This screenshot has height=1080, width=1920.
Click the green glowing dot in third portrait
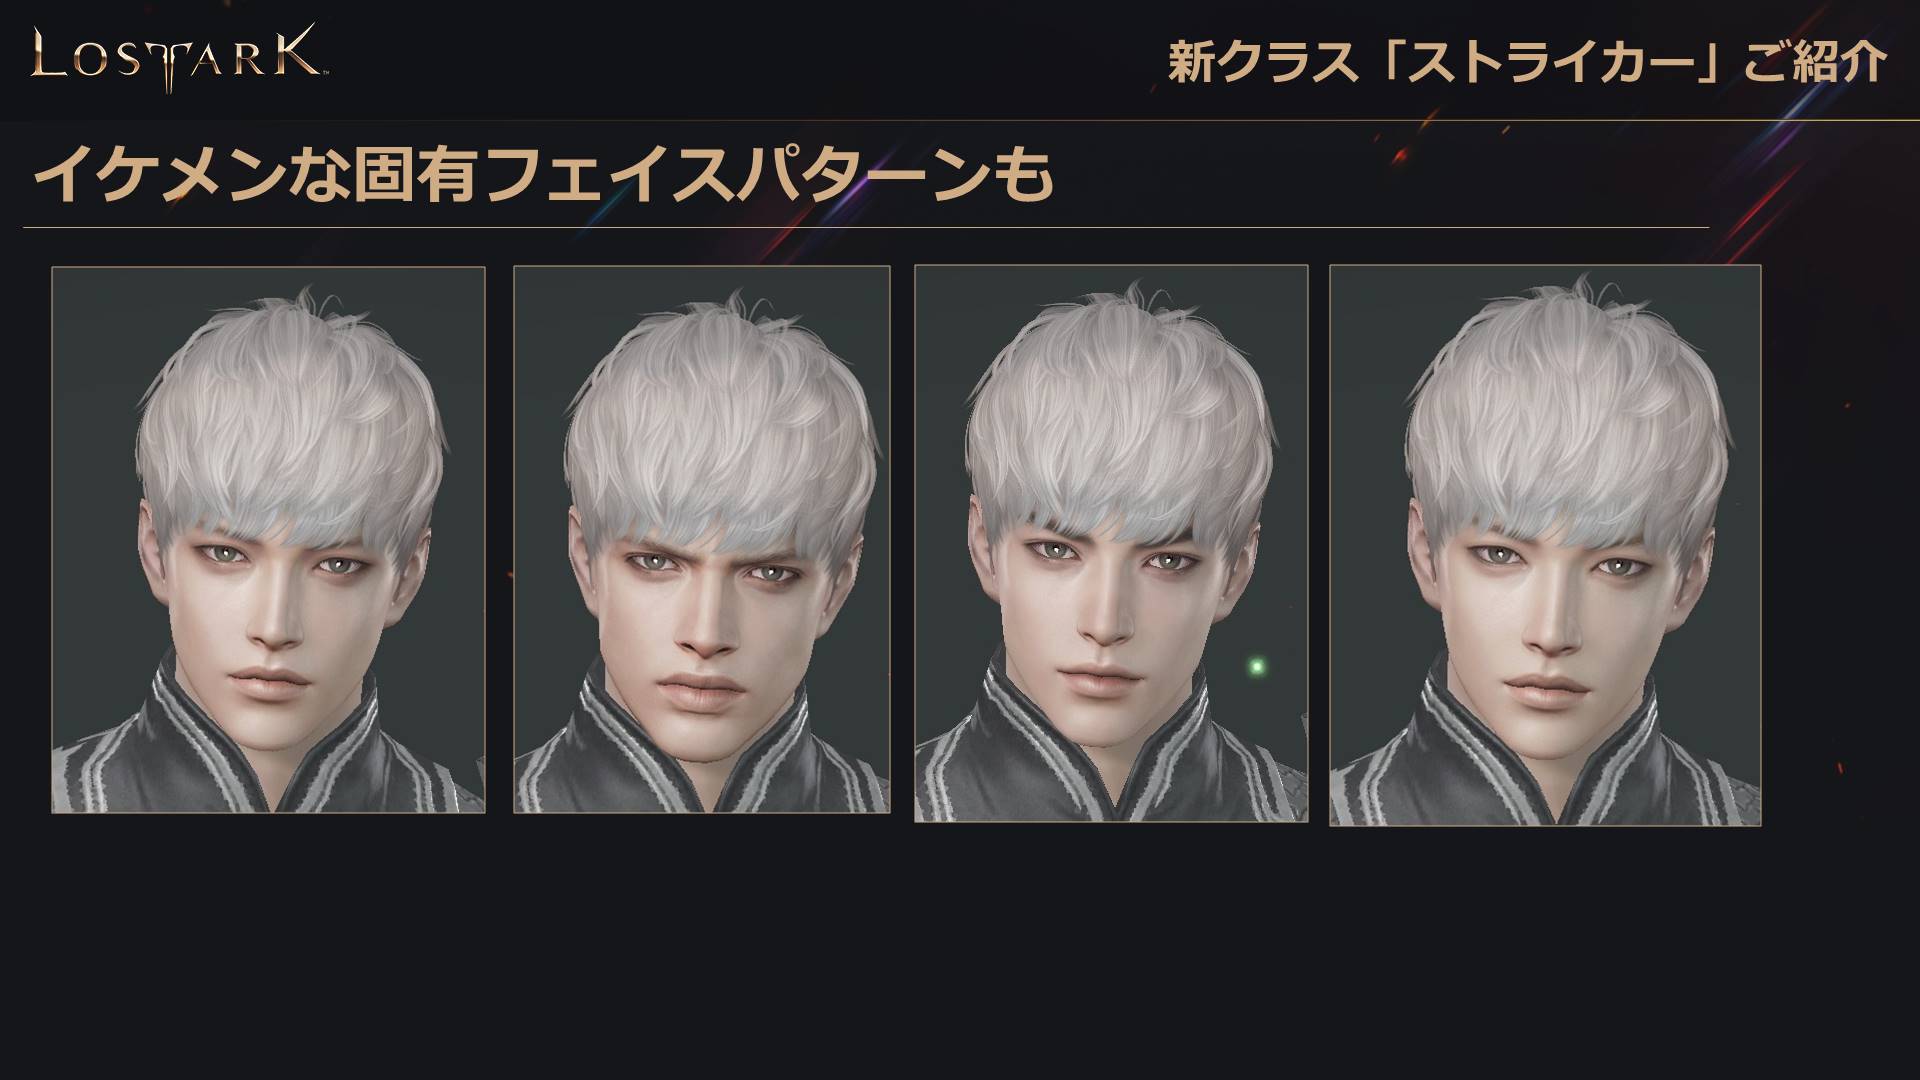point(1257,665)
